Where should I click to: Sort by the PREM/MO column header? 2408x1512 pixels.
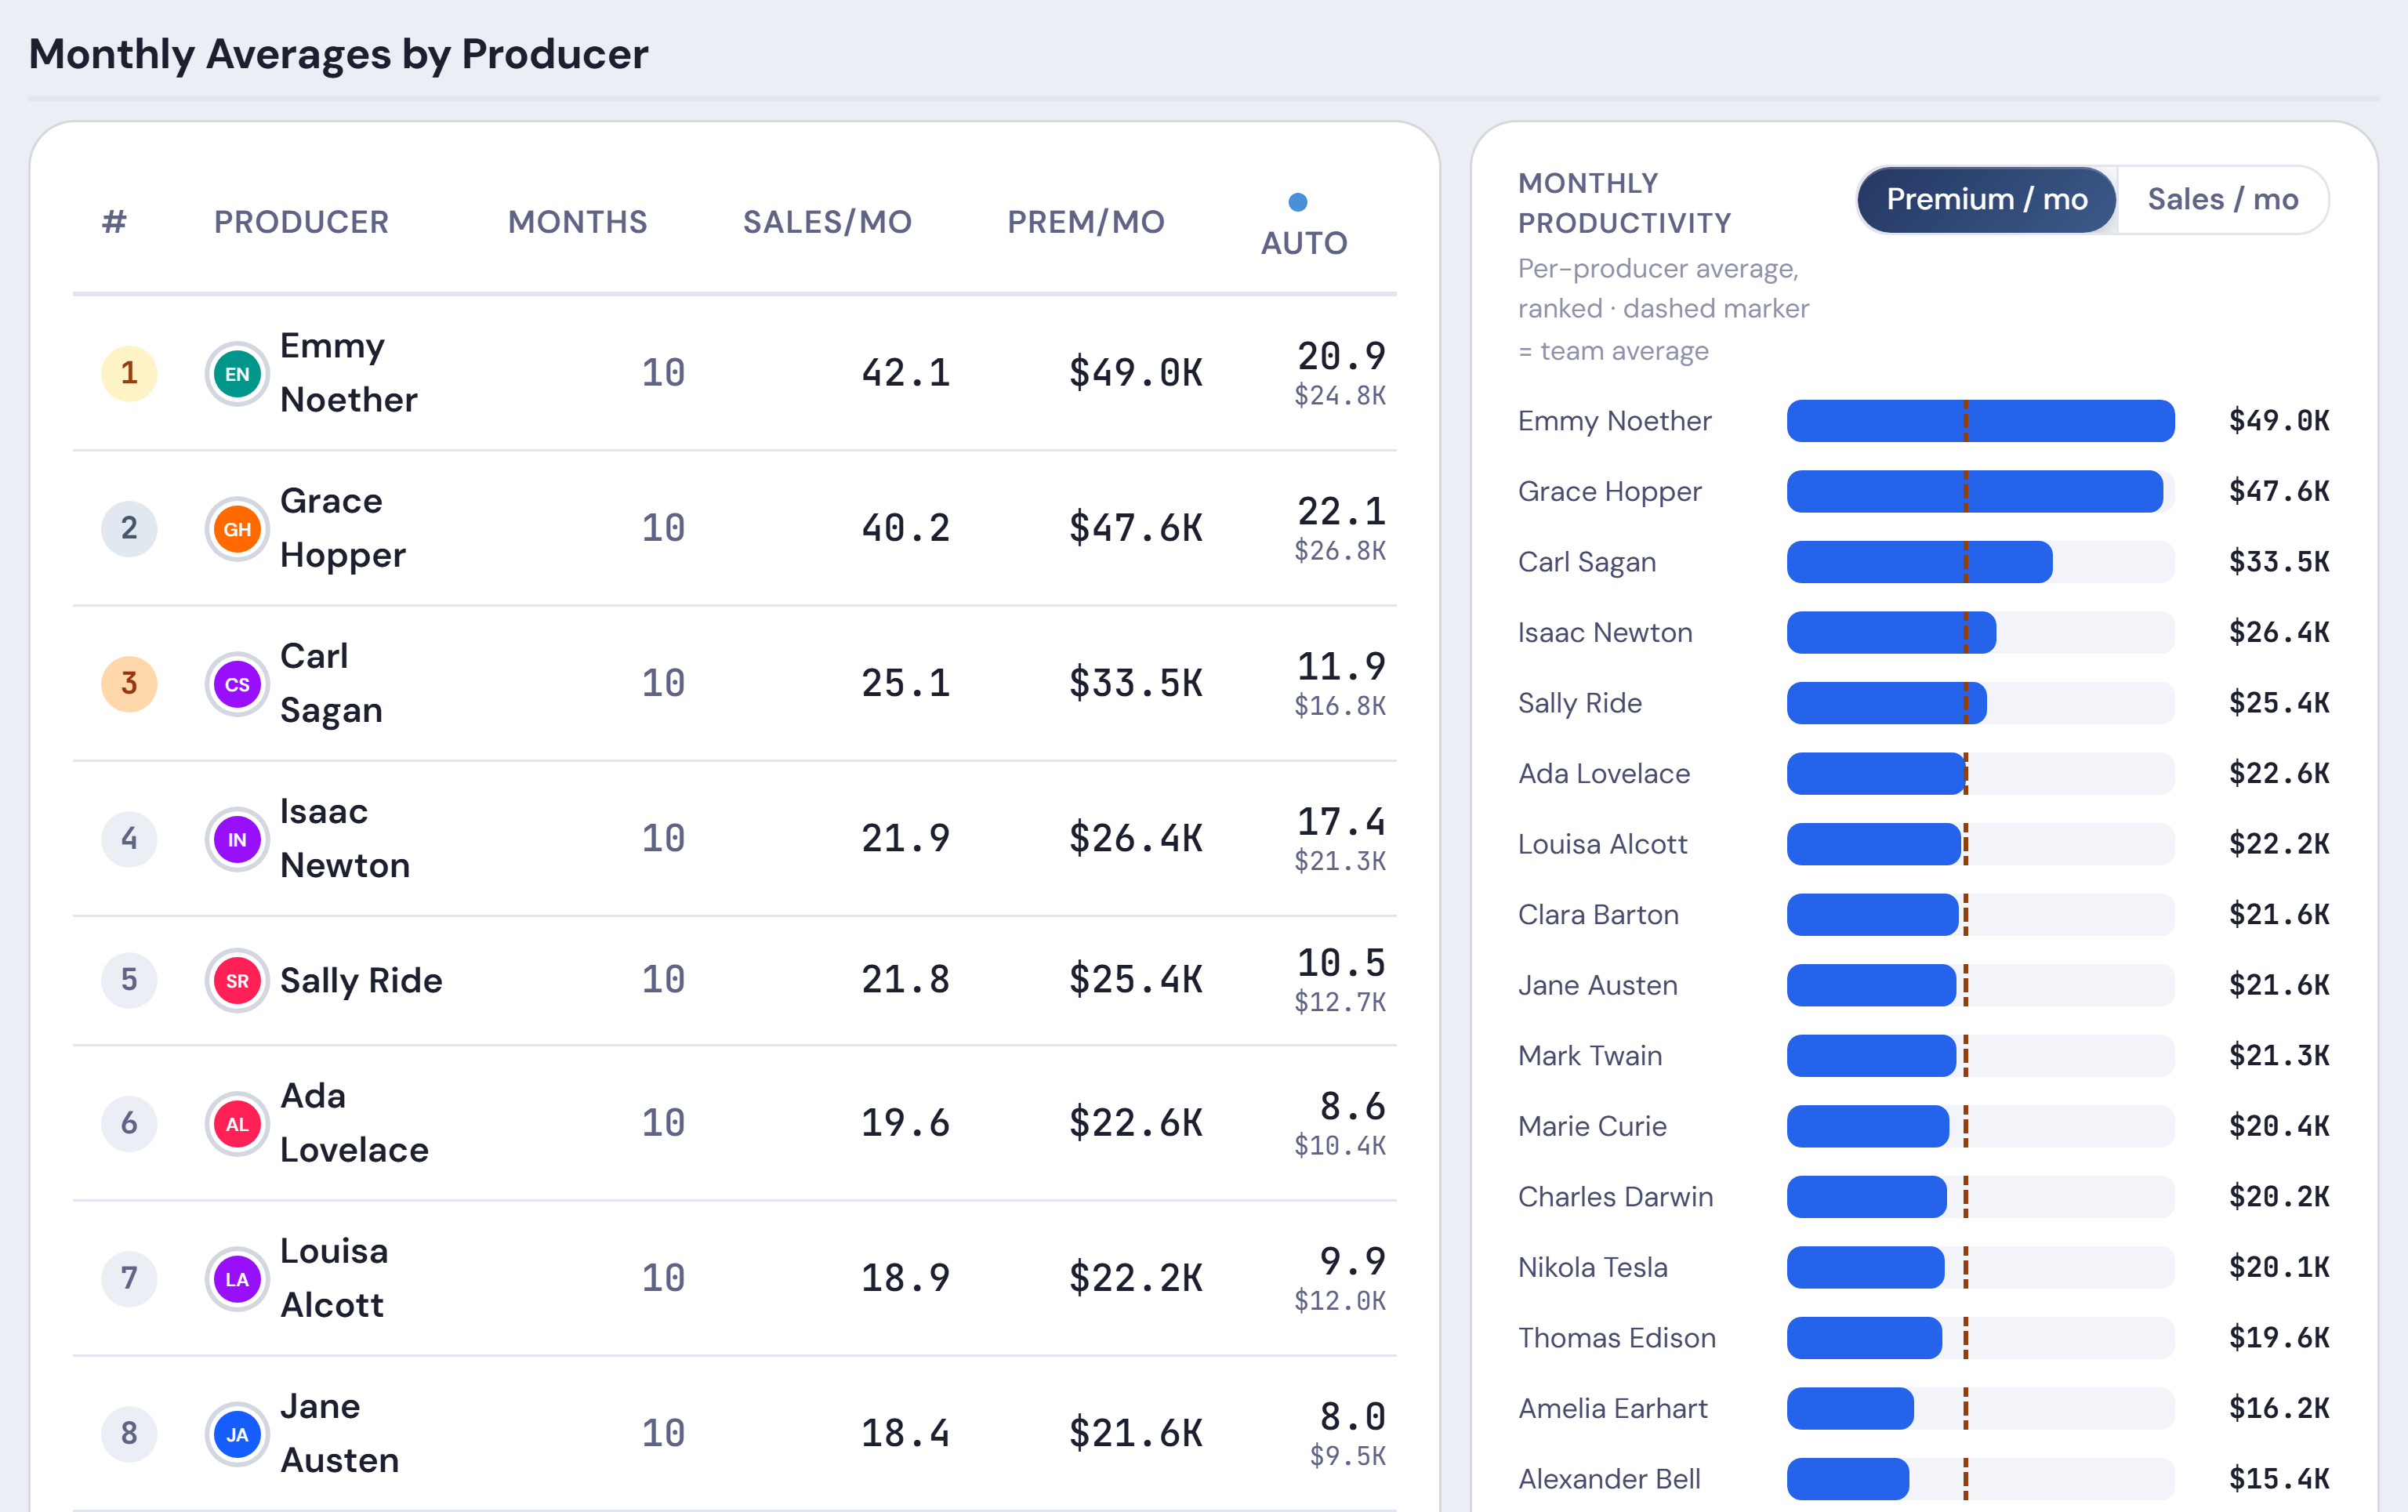pyautogui.click(x=1086, y=222)
